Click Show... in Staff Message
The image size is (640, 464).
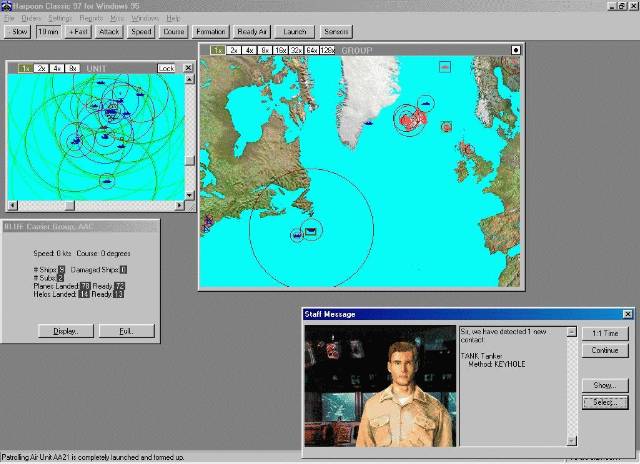[605, 385]
